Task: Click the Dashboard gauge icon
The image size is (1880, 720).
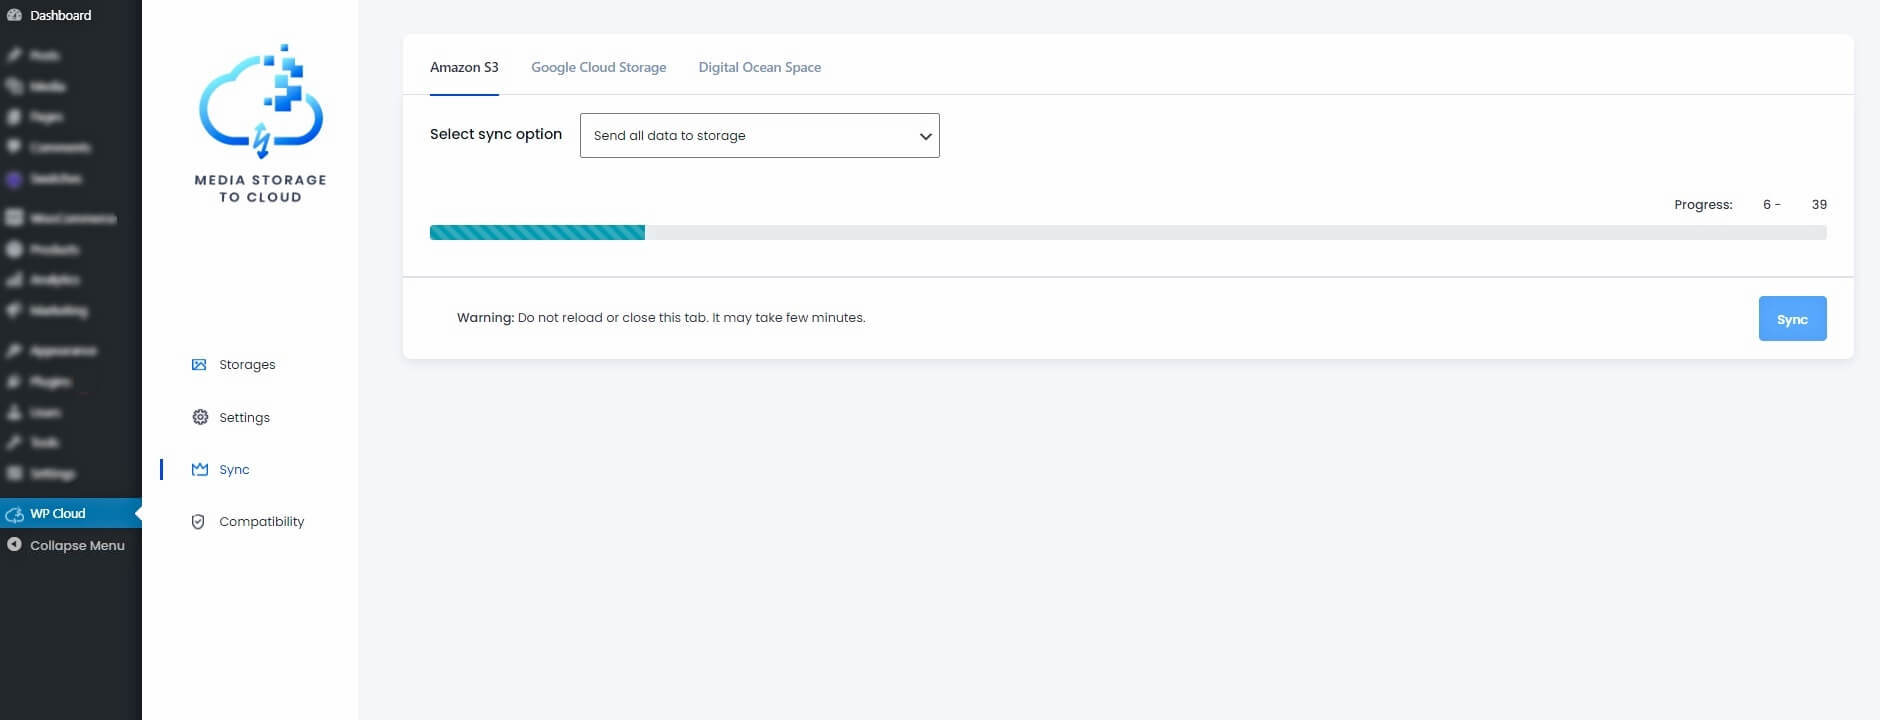Action: coord(14,15)
